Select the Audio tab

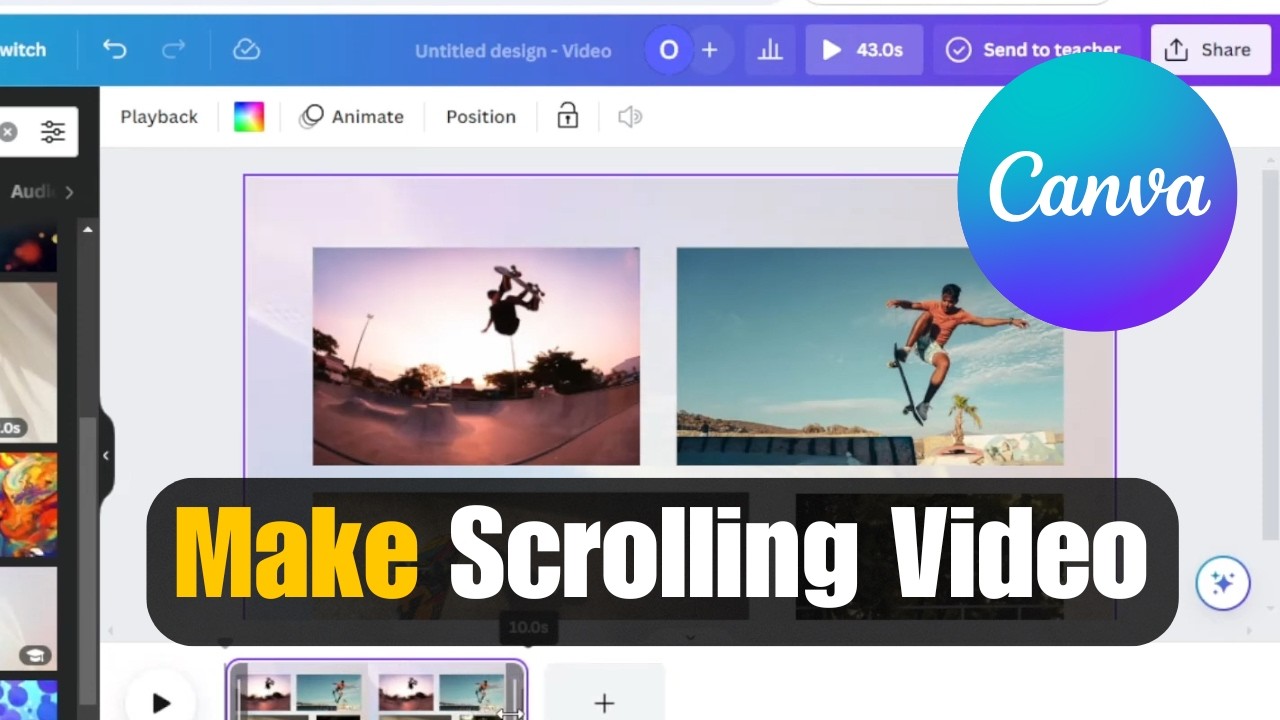(x=32, y=192)
